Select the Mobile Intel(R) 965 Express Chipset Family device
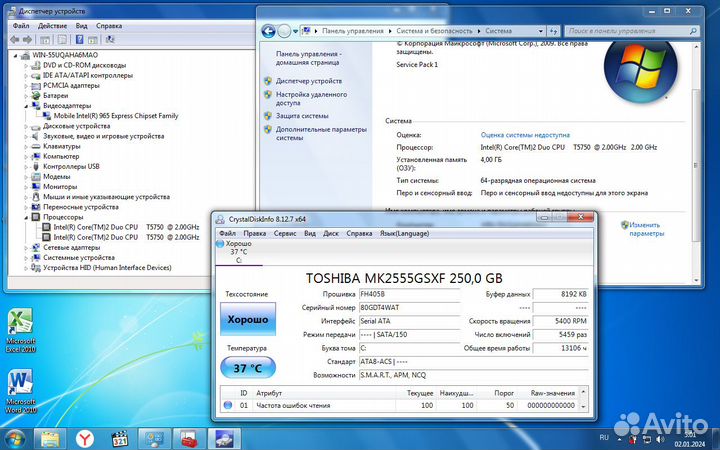Image resolution: width=720 pixels, height=450 pixels. (116, 116)
